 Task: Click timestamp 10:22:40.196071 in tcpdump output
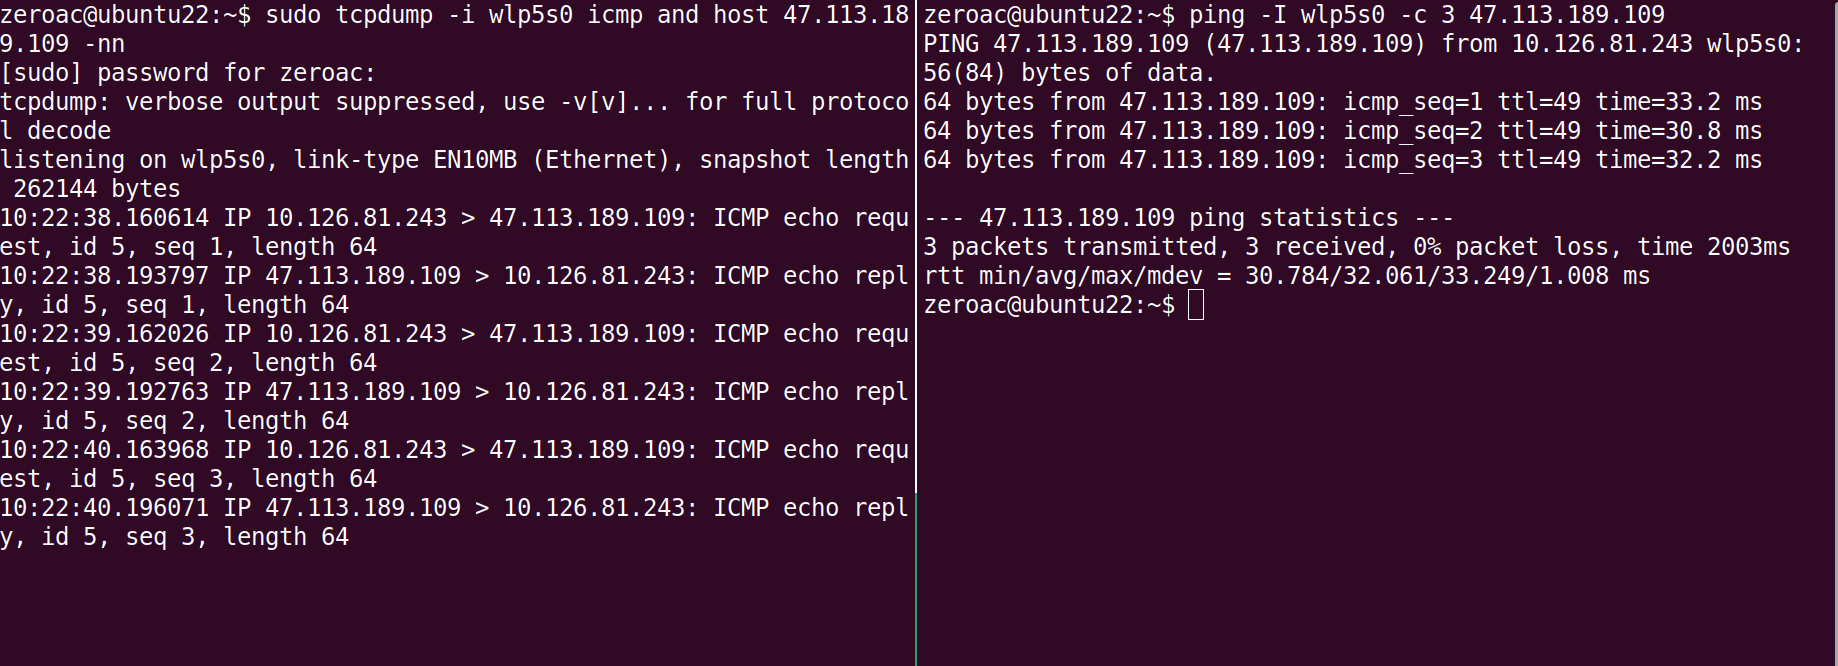pyautogui.click(x=104, y=508)
